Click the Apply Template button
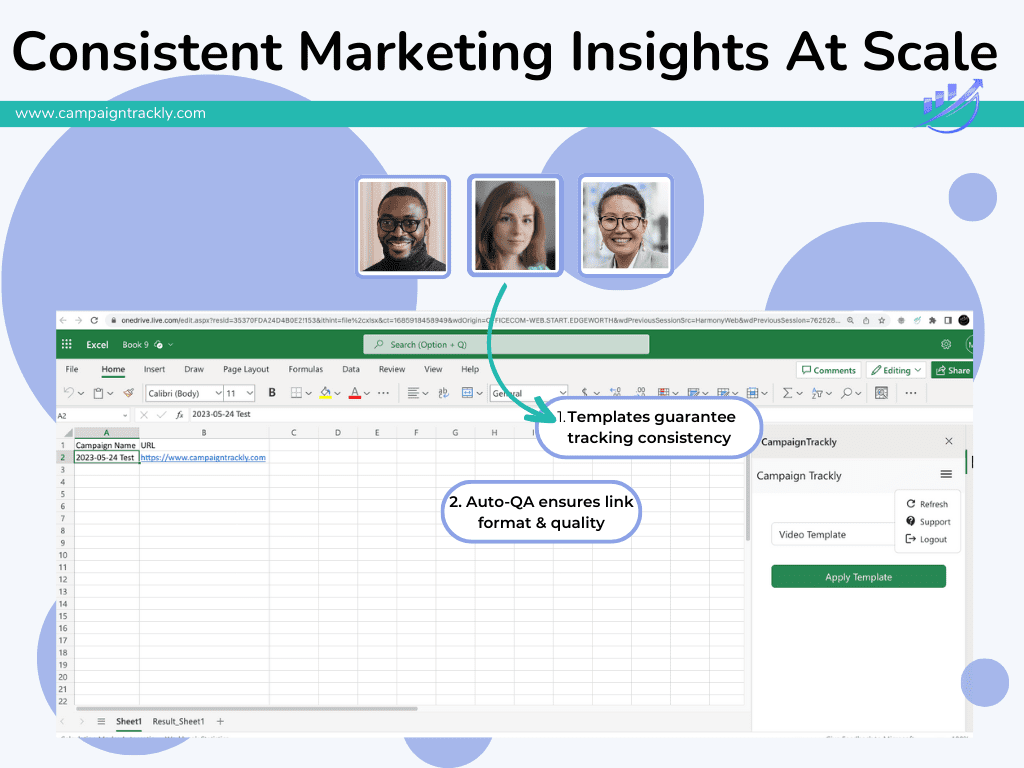 tap(858, 577)
